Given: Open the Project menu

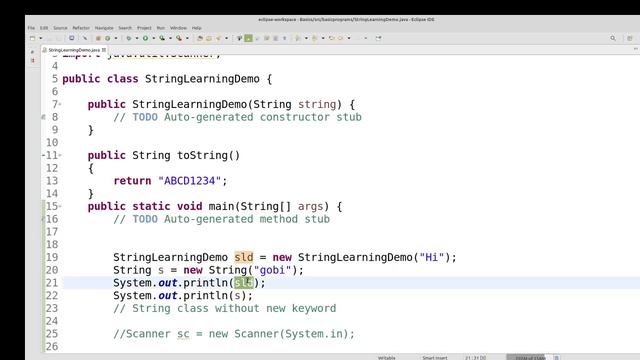Looking at the screenshot, I should 144,28.
